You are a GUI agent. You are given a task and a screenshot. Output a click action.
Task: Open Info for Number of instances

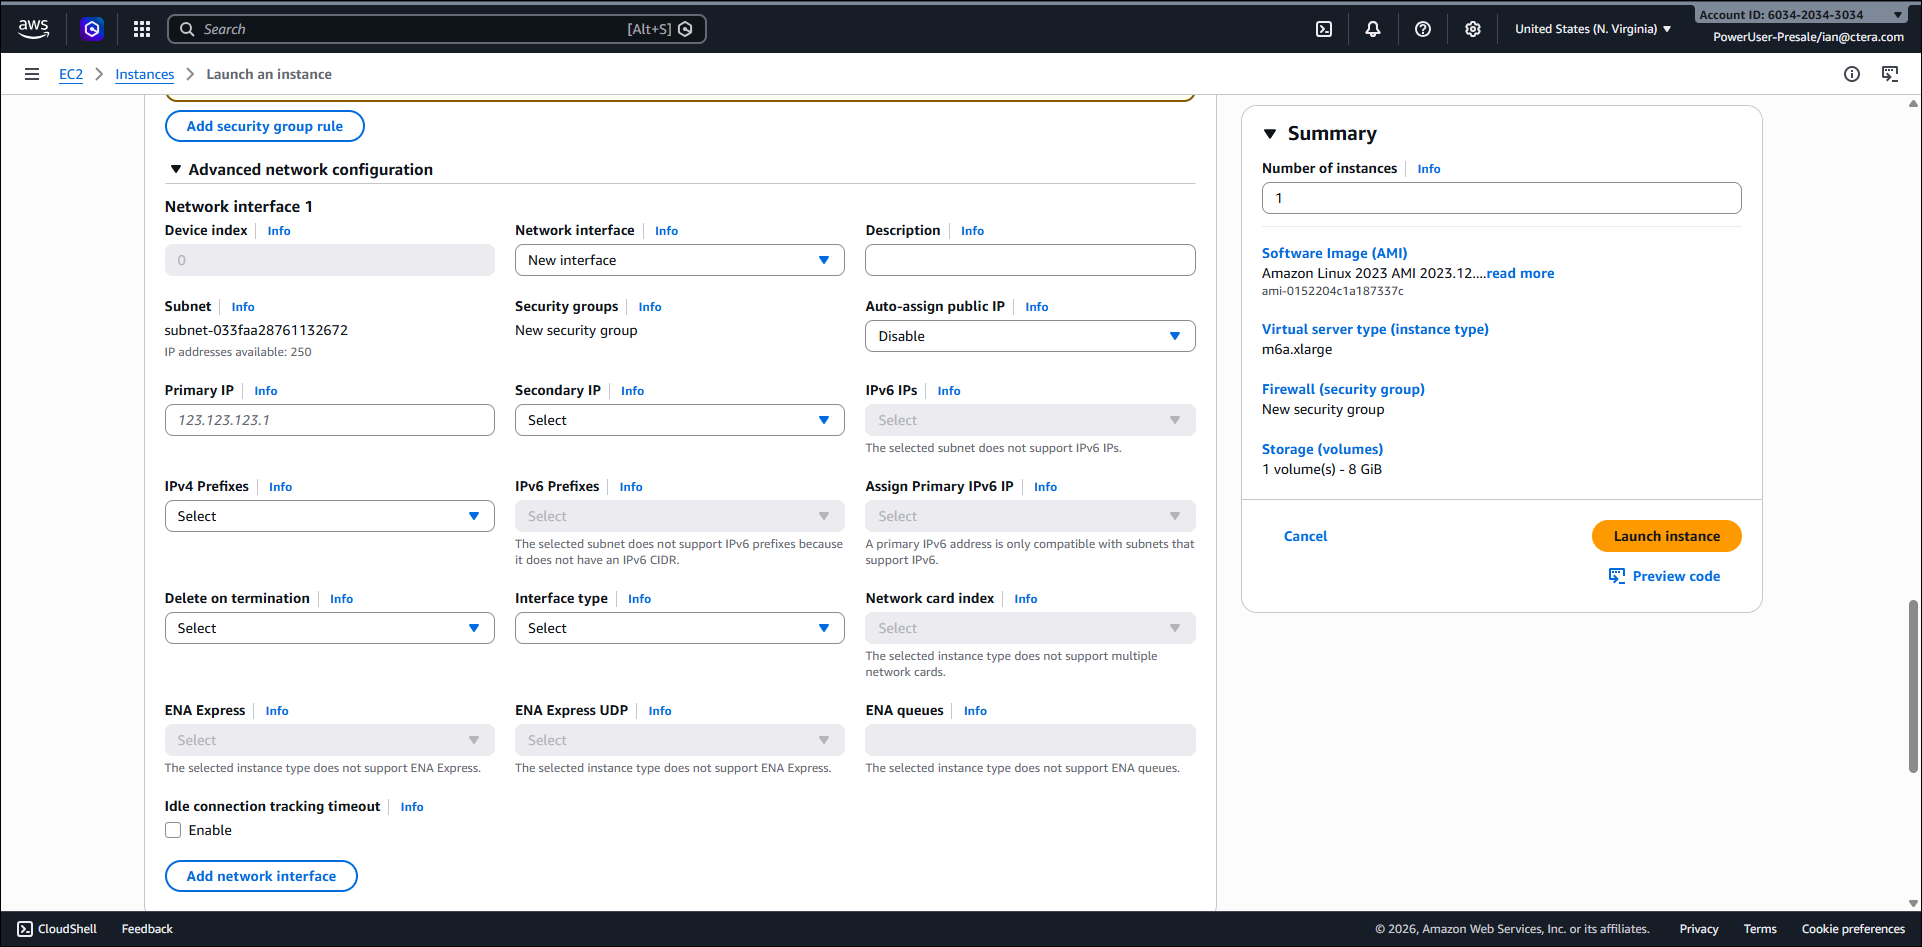1429,169
